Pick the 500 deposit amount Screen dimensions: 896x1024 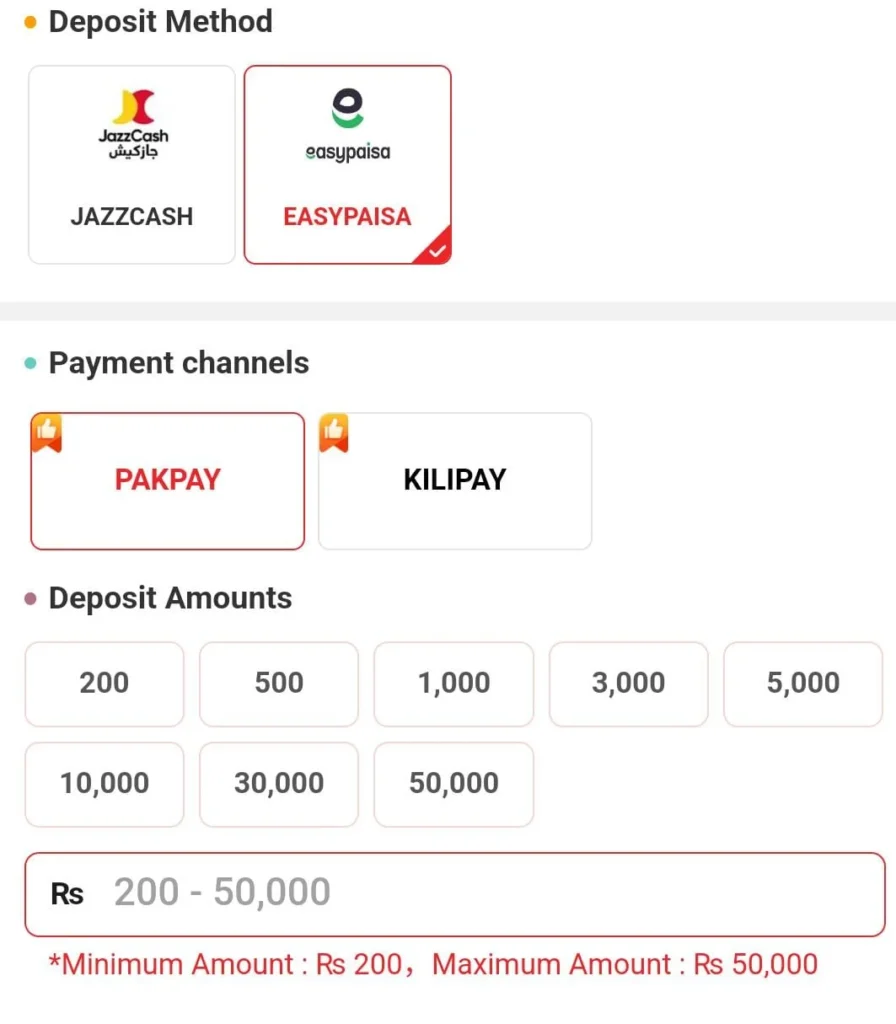[x=279, y=684]
